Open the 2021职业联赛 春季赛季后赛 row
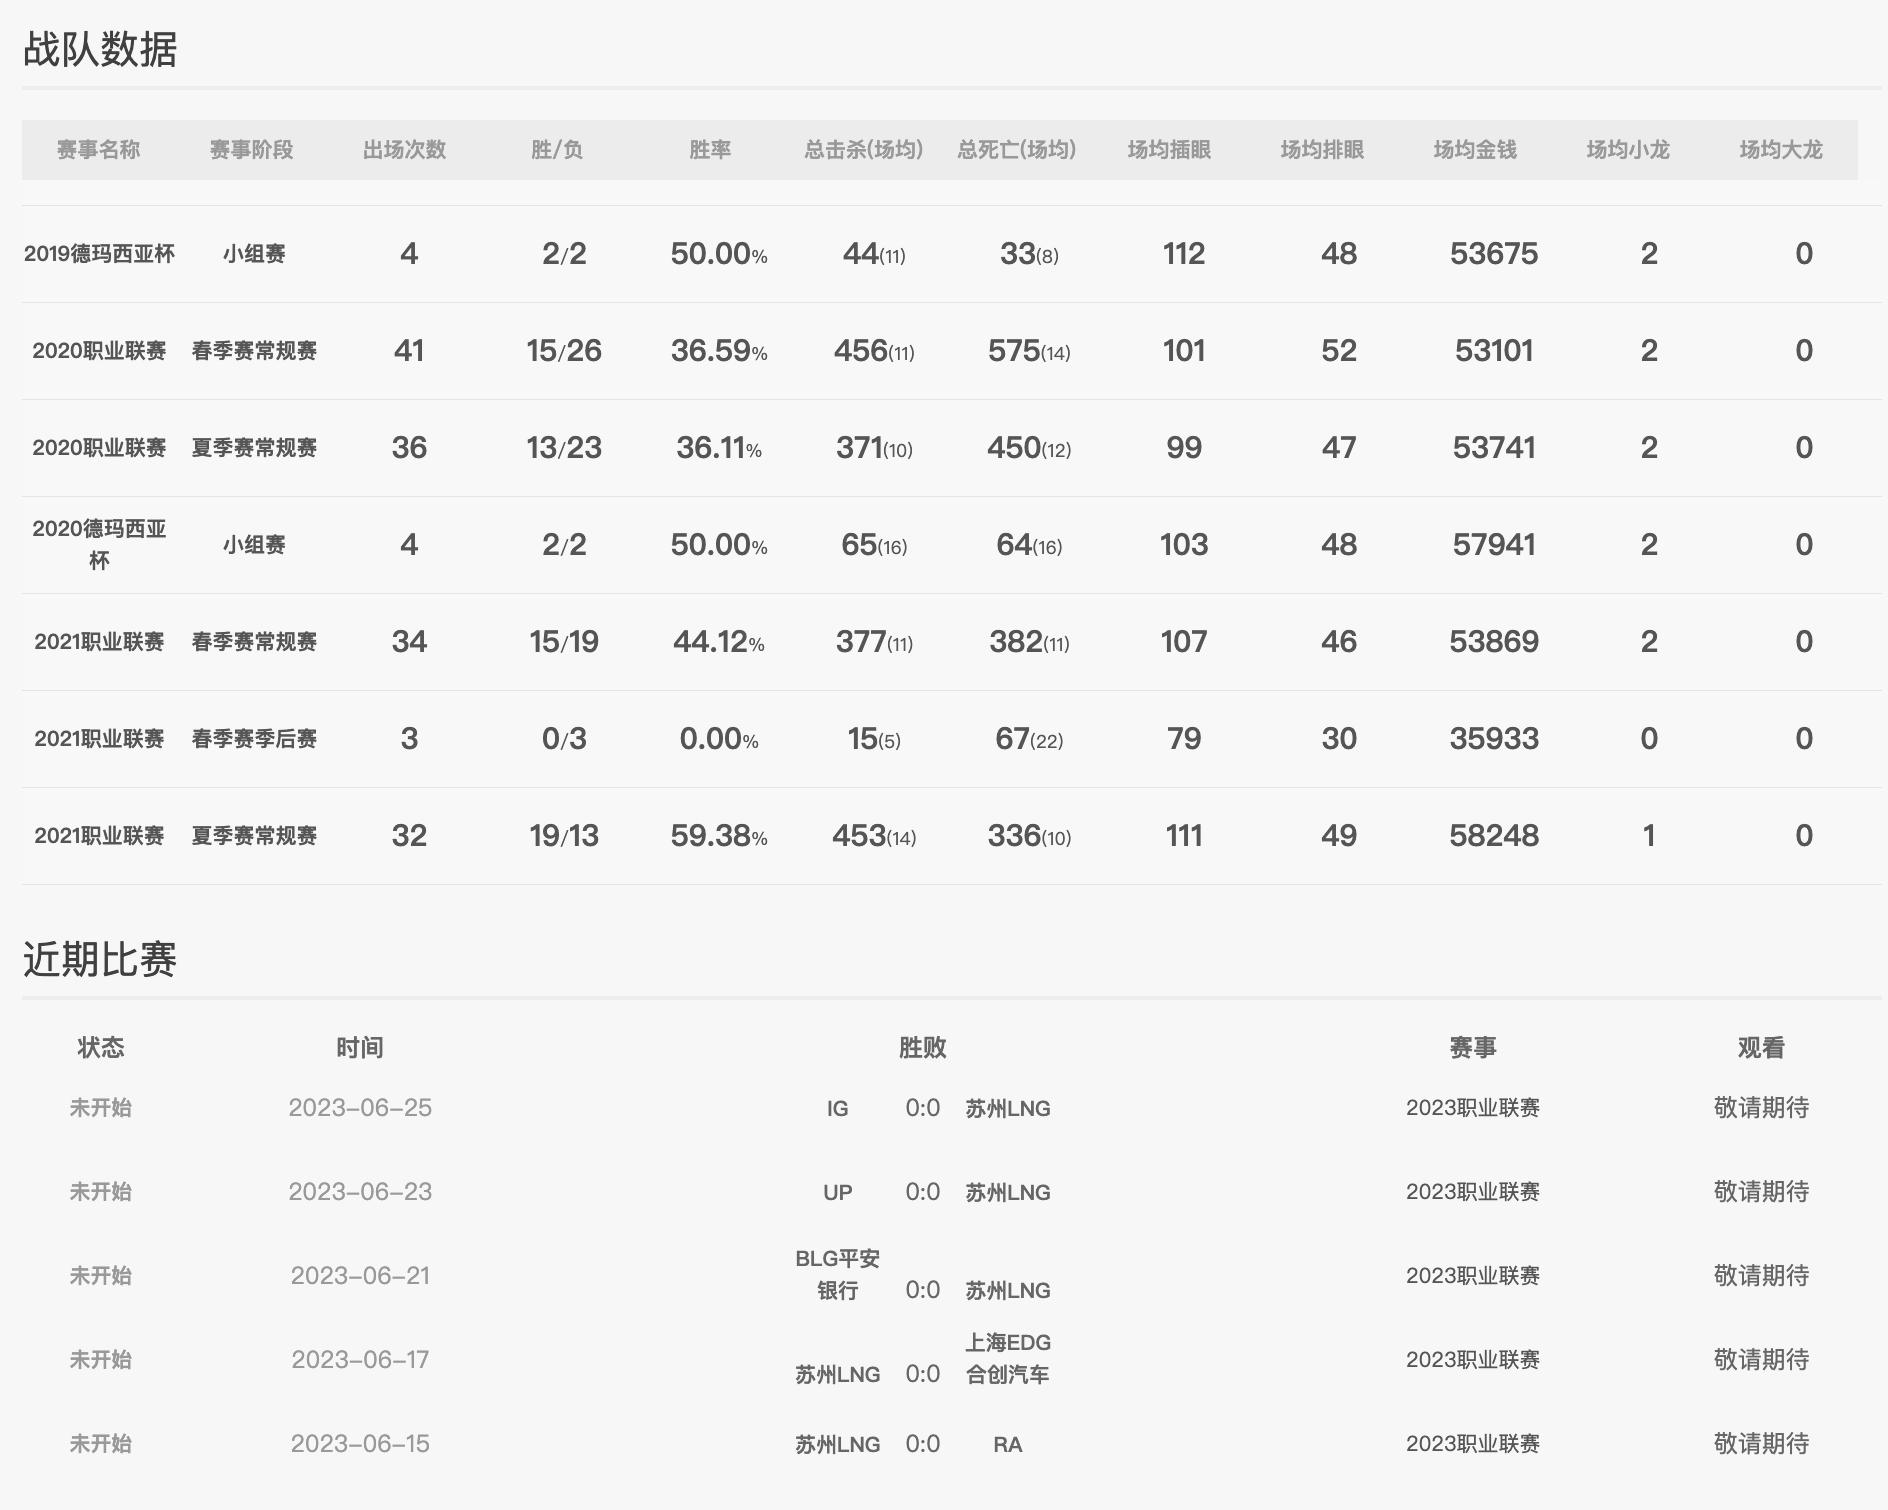 point(100,738)
